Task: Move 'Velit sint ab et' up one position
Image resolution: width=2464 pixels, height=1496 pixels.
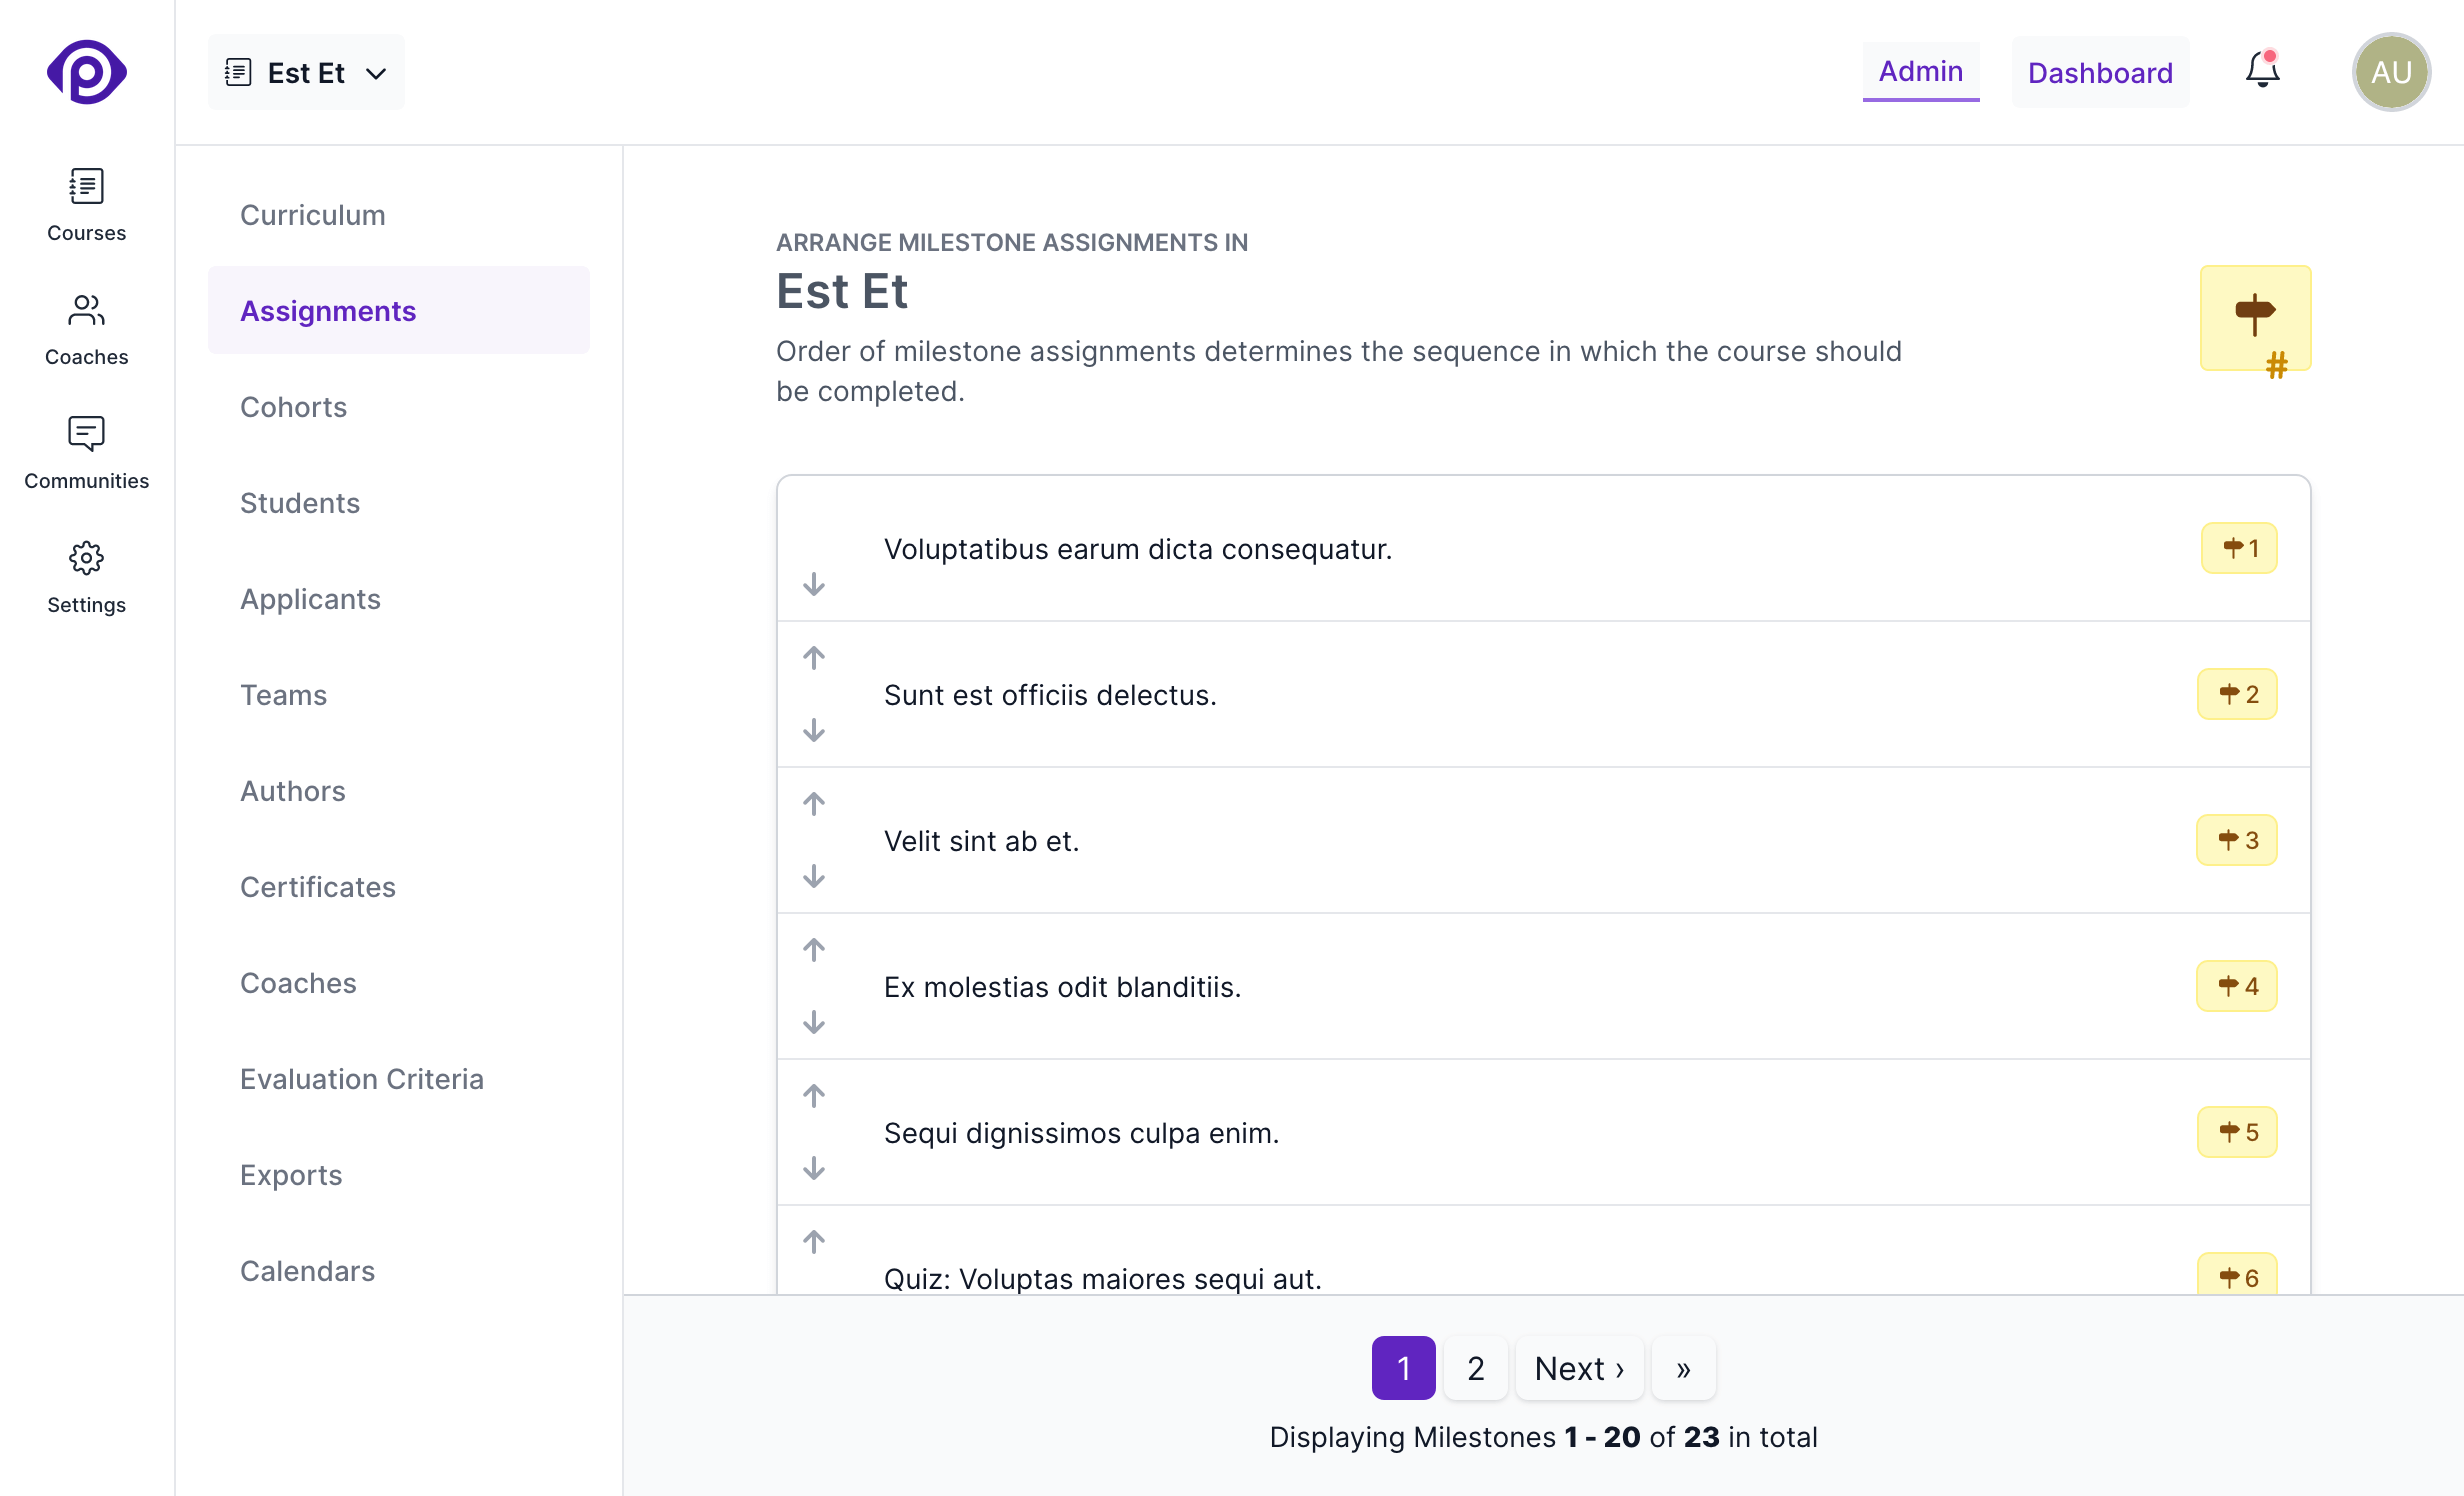Action: tap(814, 803)
